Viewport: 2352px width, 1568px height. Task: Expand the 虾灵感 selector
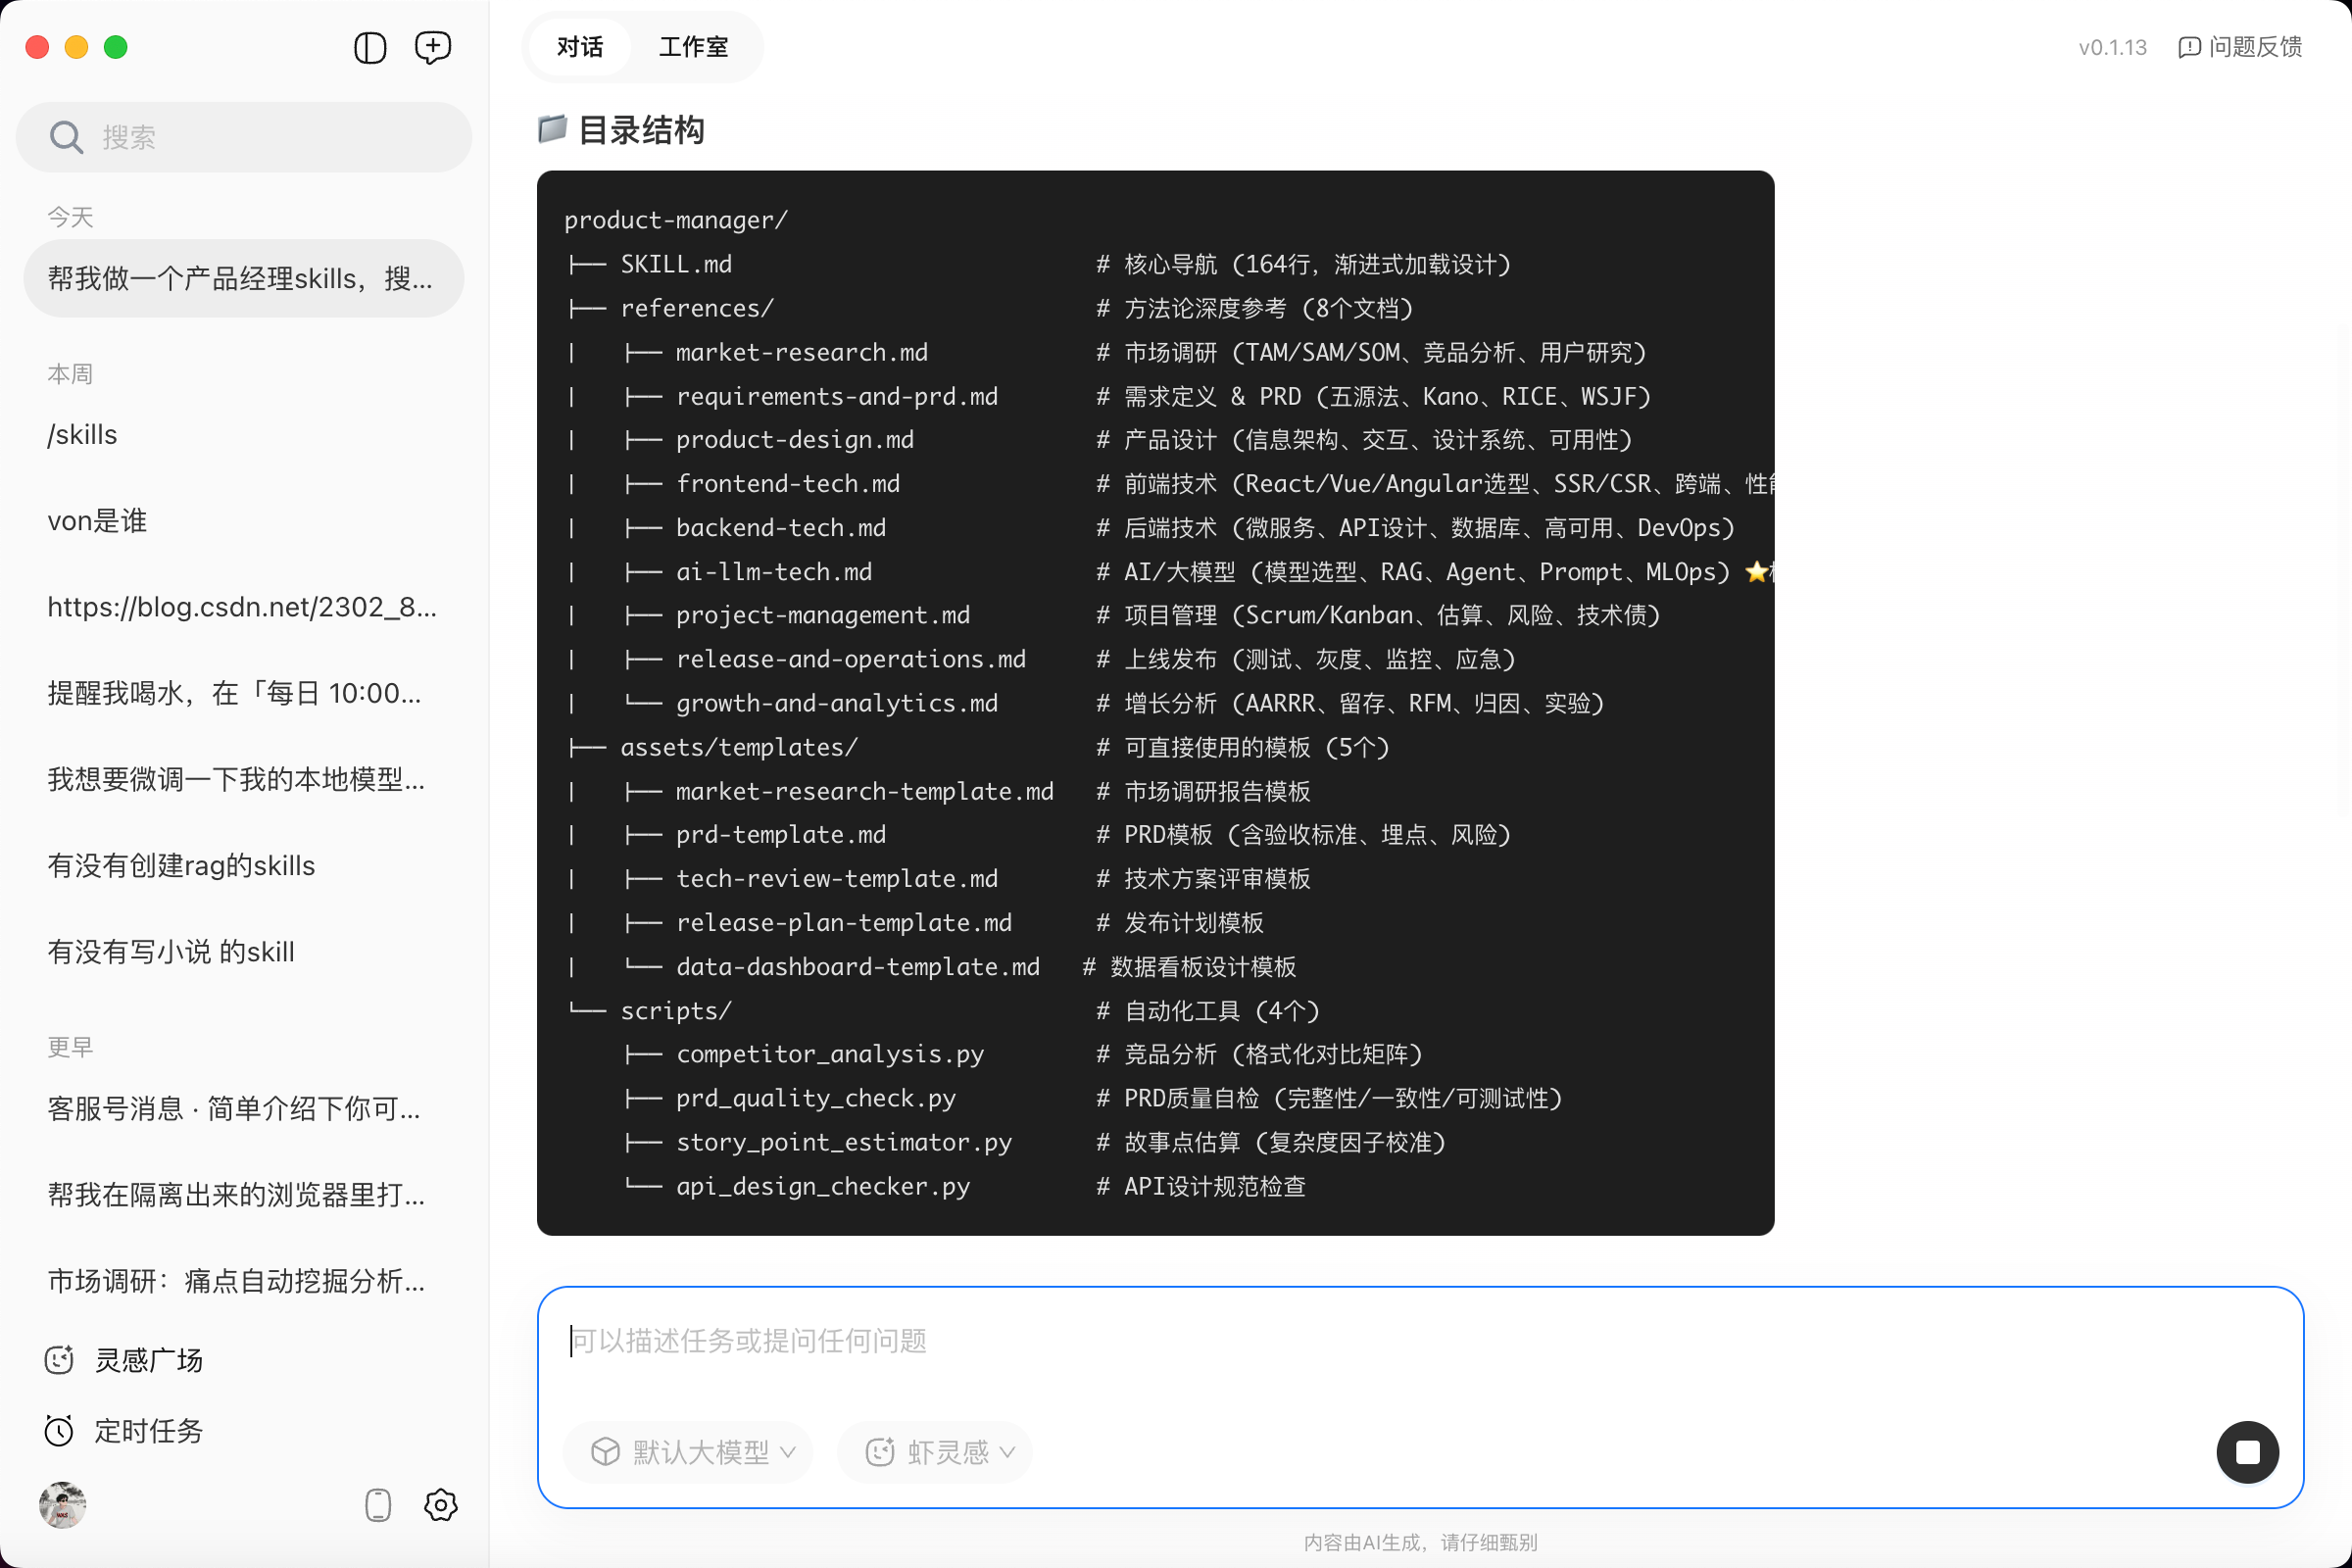point(933,1452)
